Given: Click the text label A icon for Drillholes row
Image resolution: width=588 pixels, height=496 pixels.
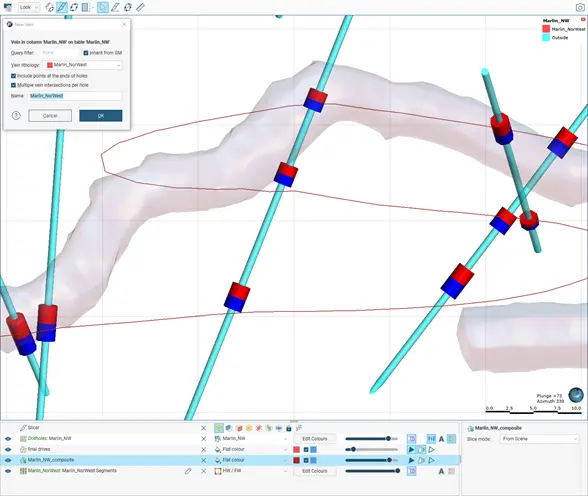Looking at the screenshot, I should pyautogui.click(x=441, y=439).
